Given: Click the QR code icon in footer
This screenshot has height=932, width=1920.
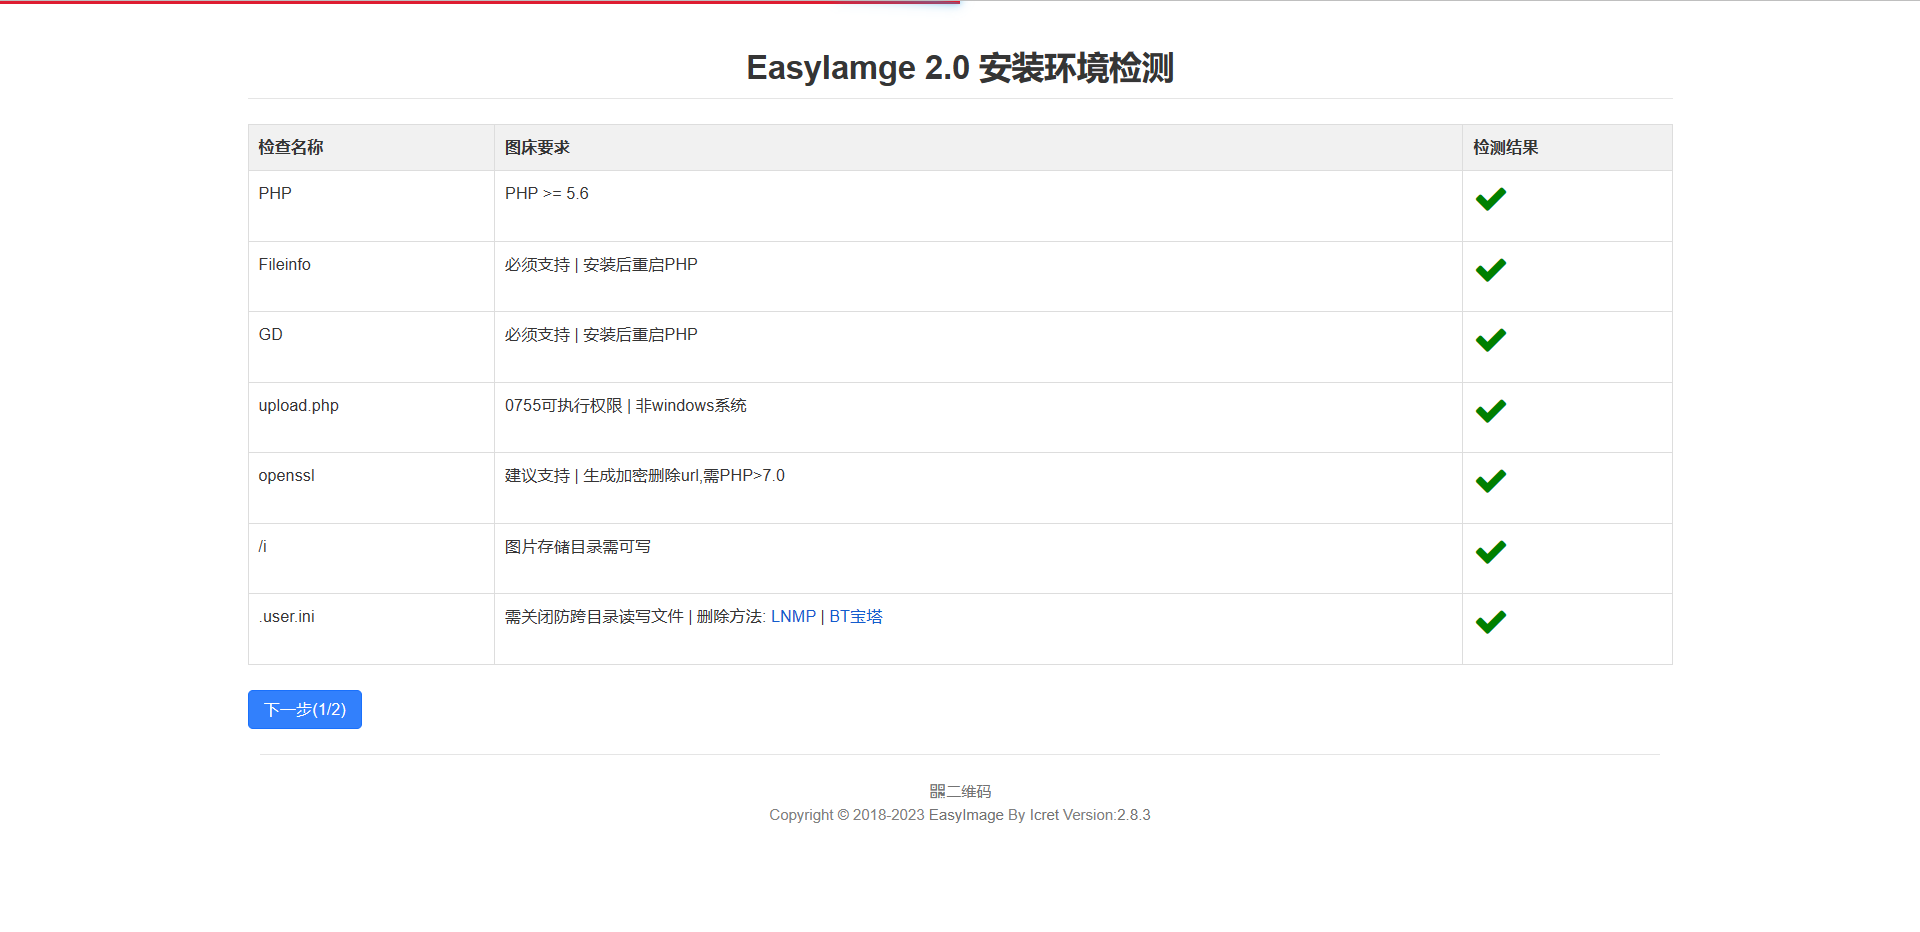Looking at the screenshot, I should [937, 791].
